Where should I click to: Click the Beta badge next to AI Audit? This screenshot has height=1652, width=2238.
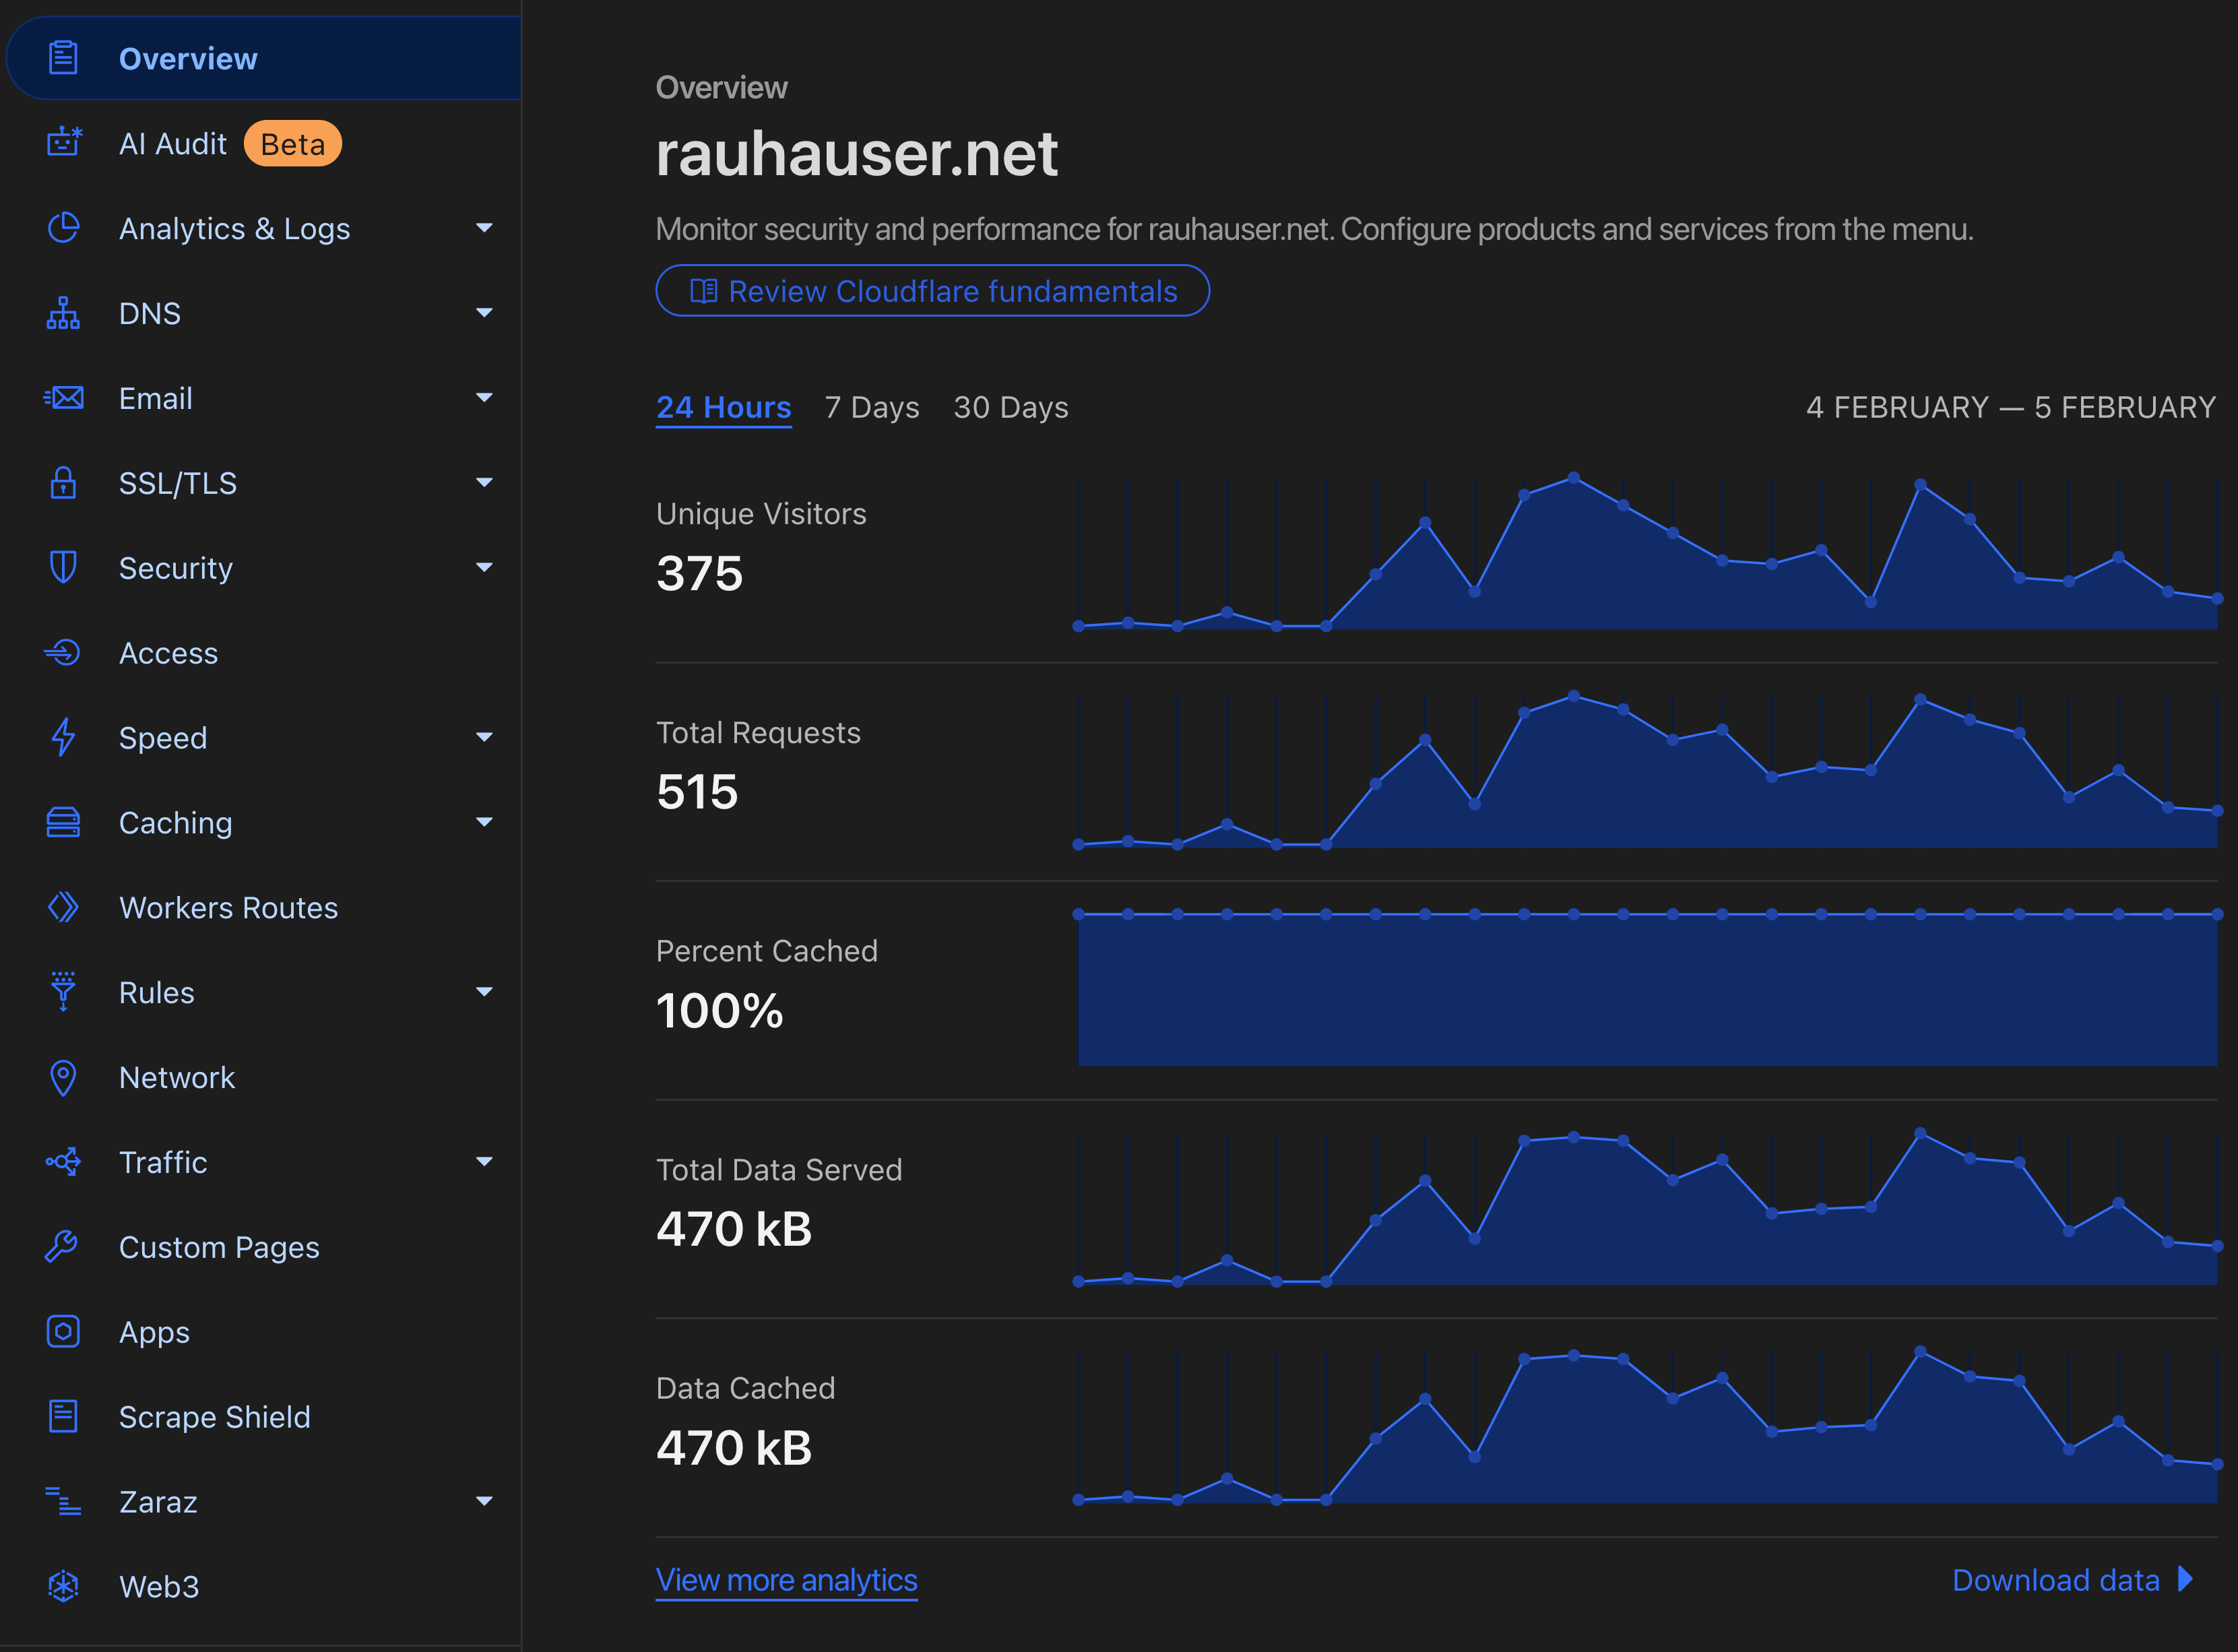[292, 144]
